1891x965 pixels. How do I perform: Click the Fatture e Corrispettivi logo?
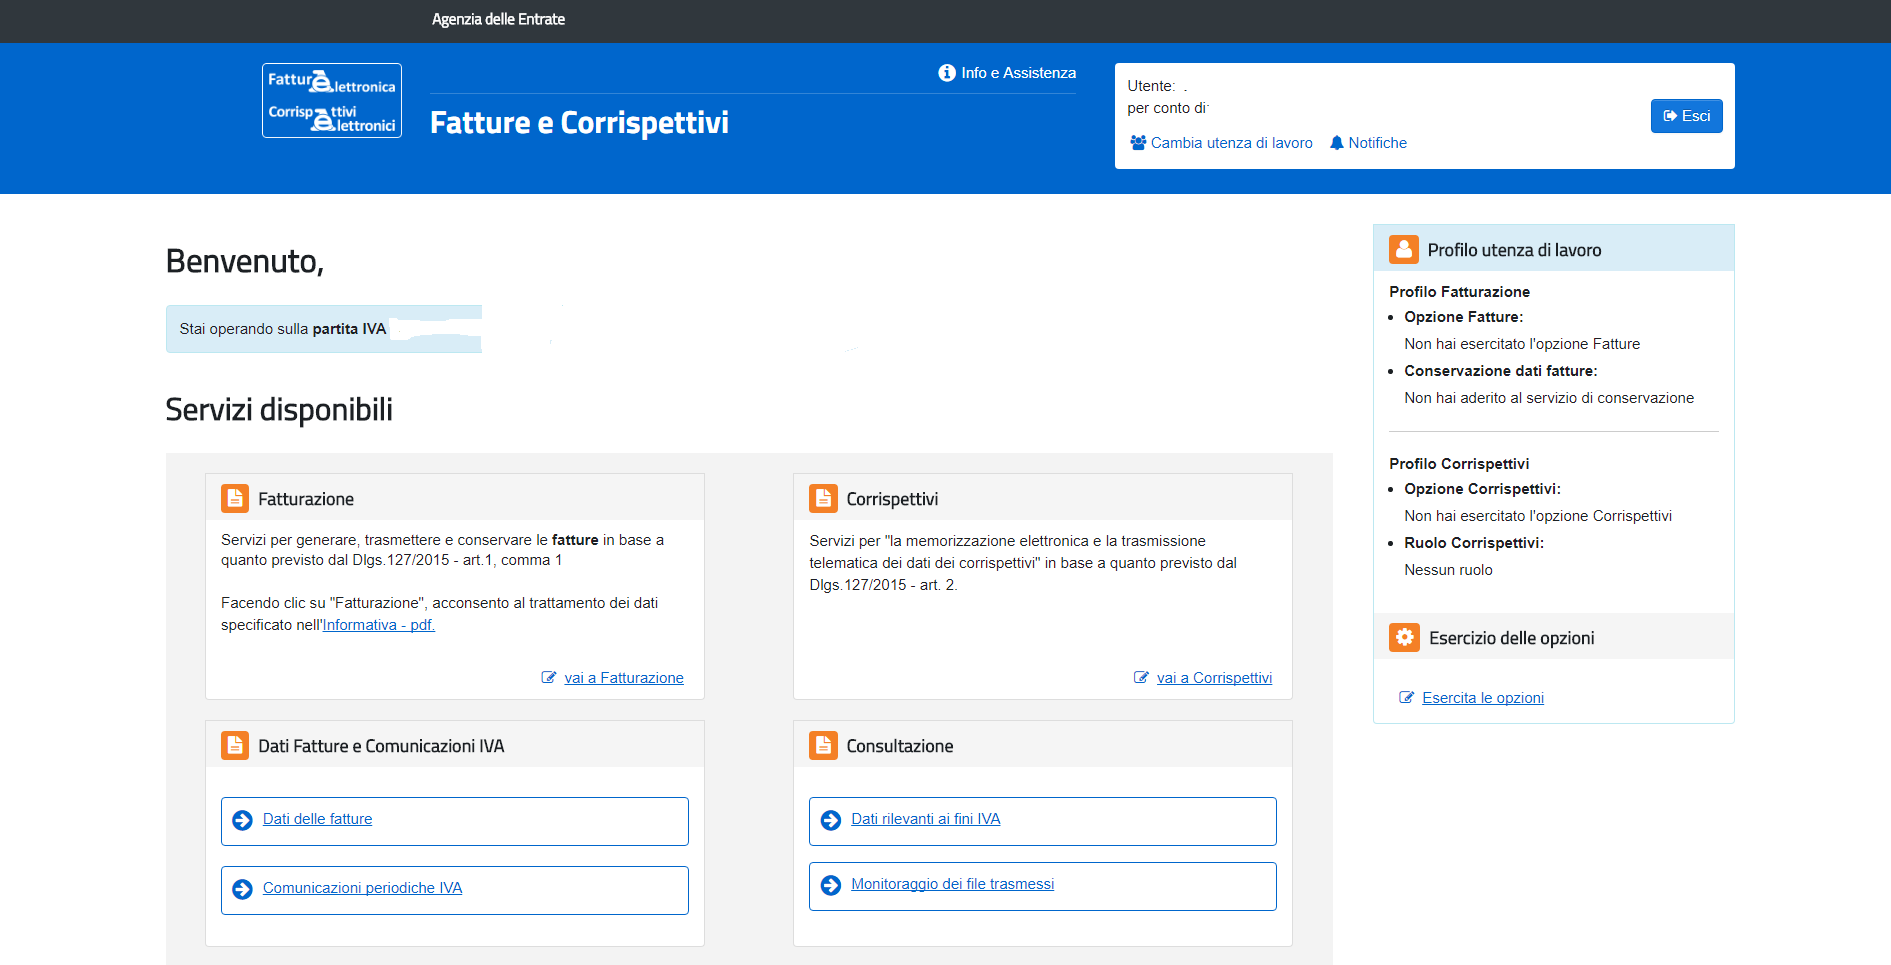pyautogui.click(x=331, y=101)
